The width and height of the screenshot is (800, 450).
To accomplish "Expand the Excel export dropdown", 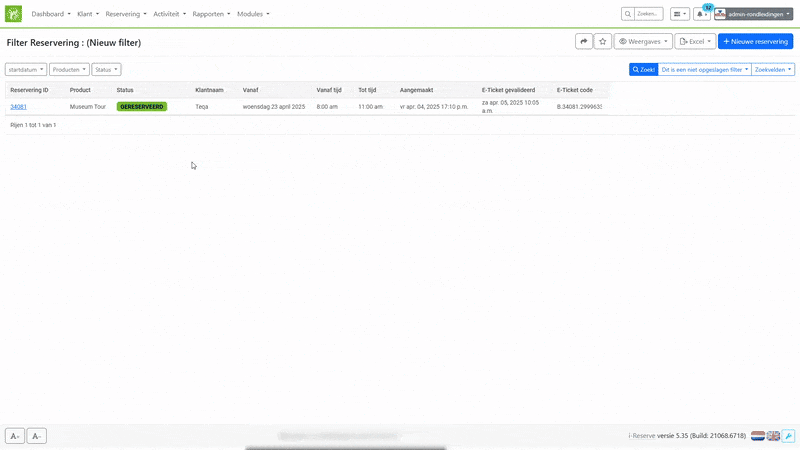I will coord(694,41).
